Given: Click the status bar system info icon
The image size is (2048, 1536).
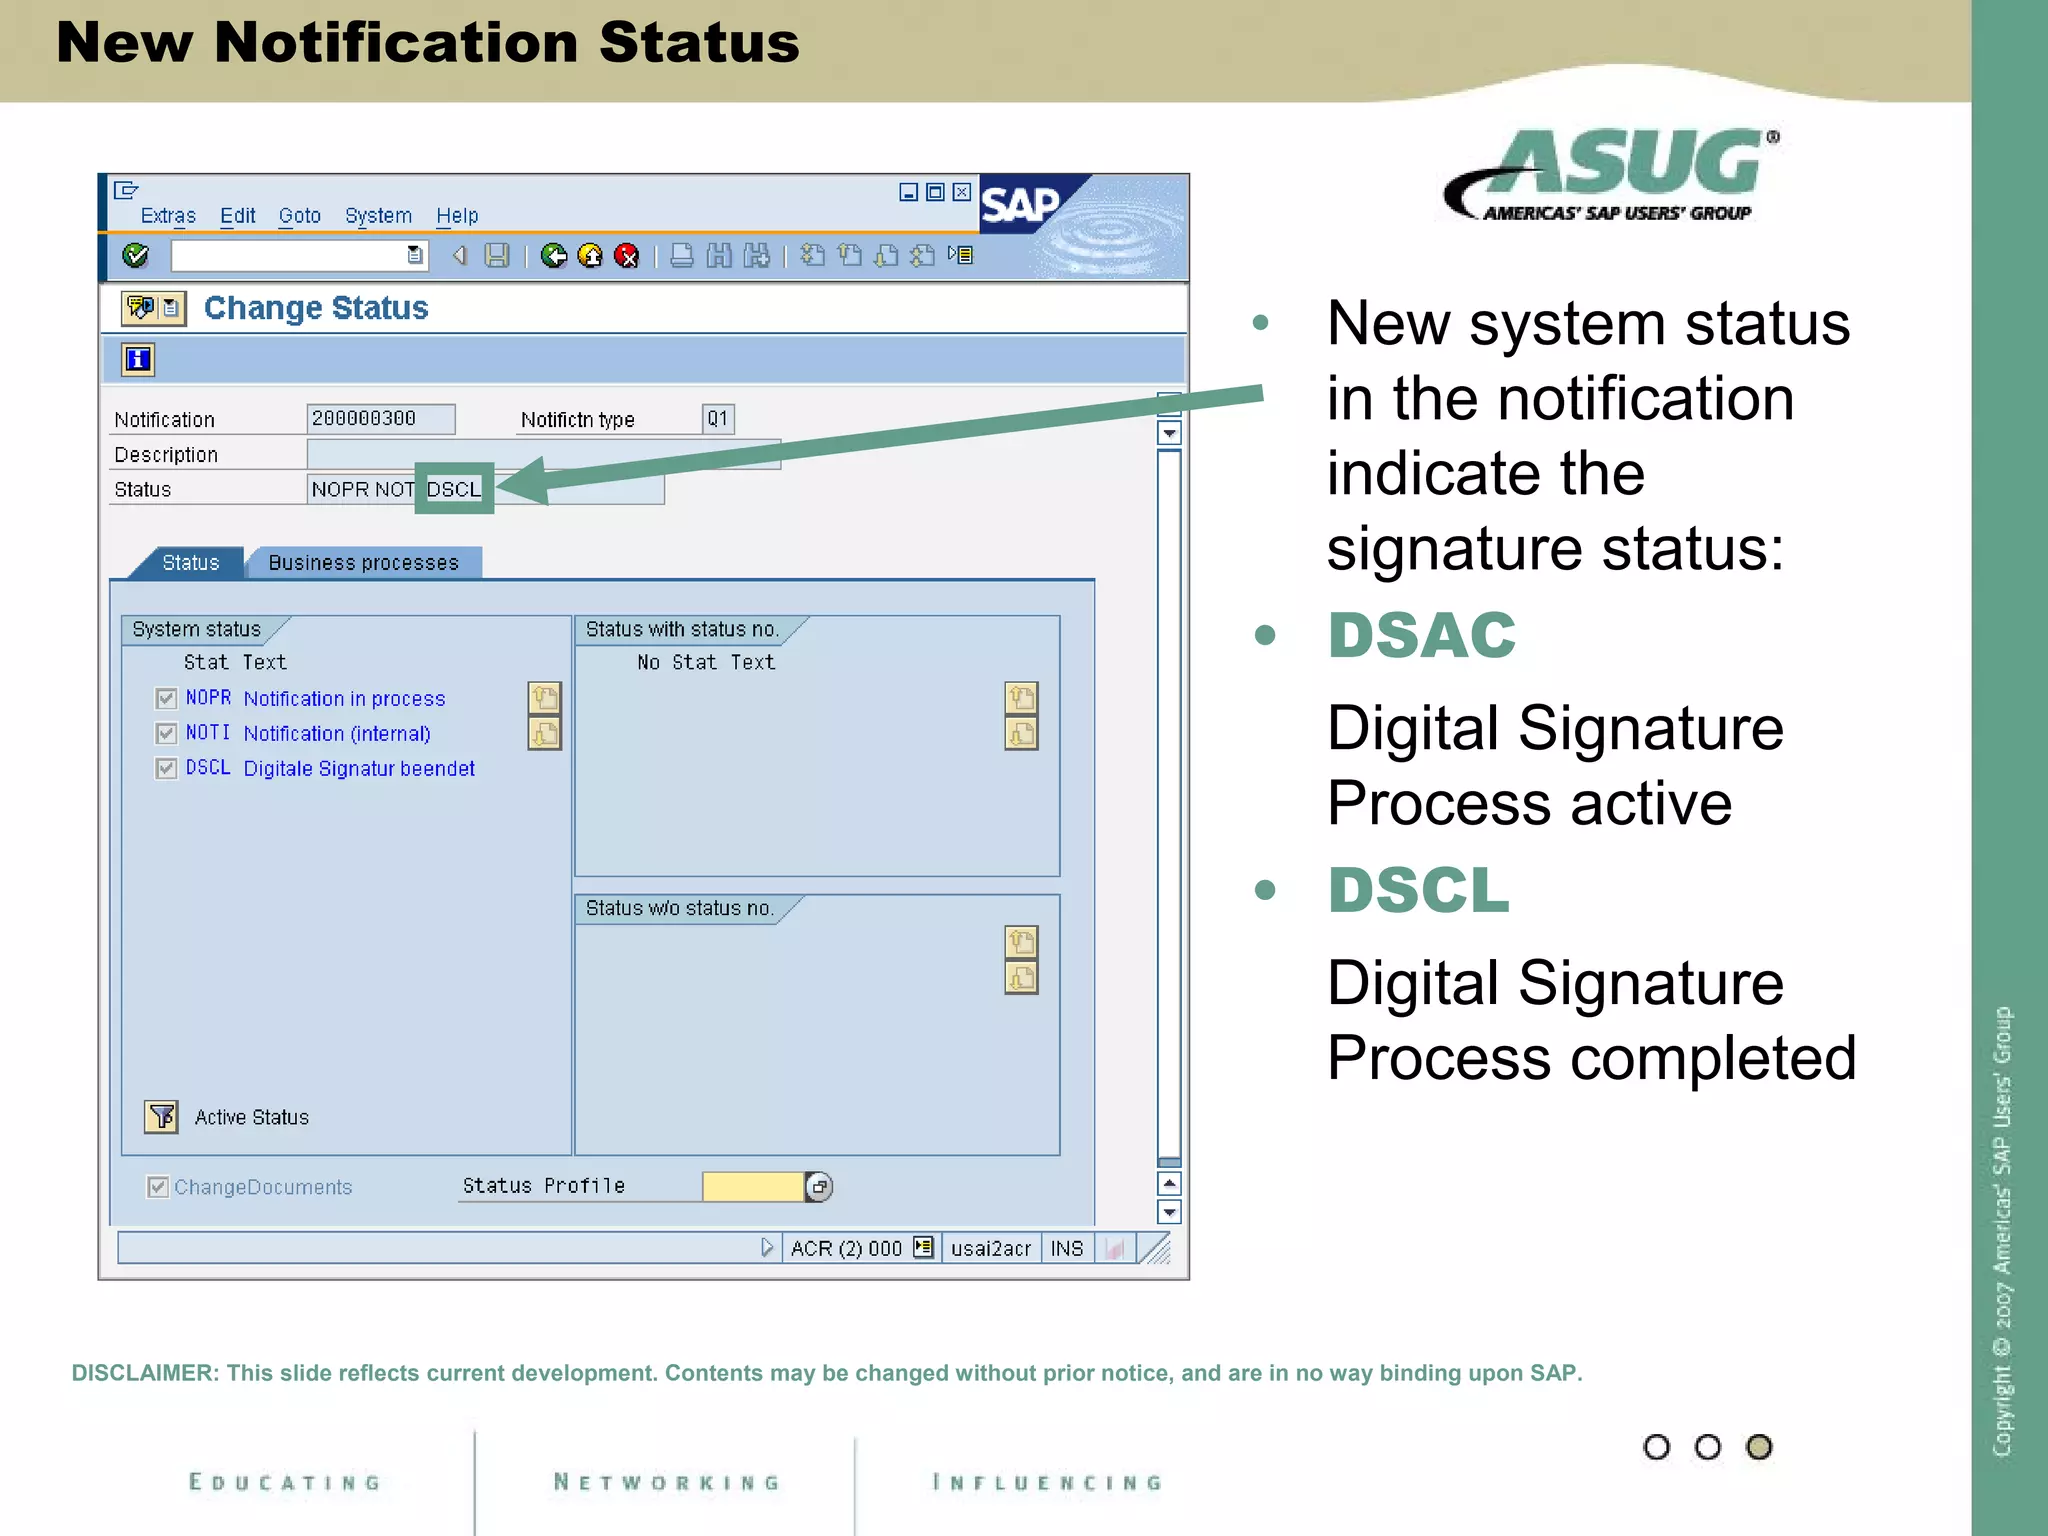Looking at the screenshot, I should (x=924, y=1248).
